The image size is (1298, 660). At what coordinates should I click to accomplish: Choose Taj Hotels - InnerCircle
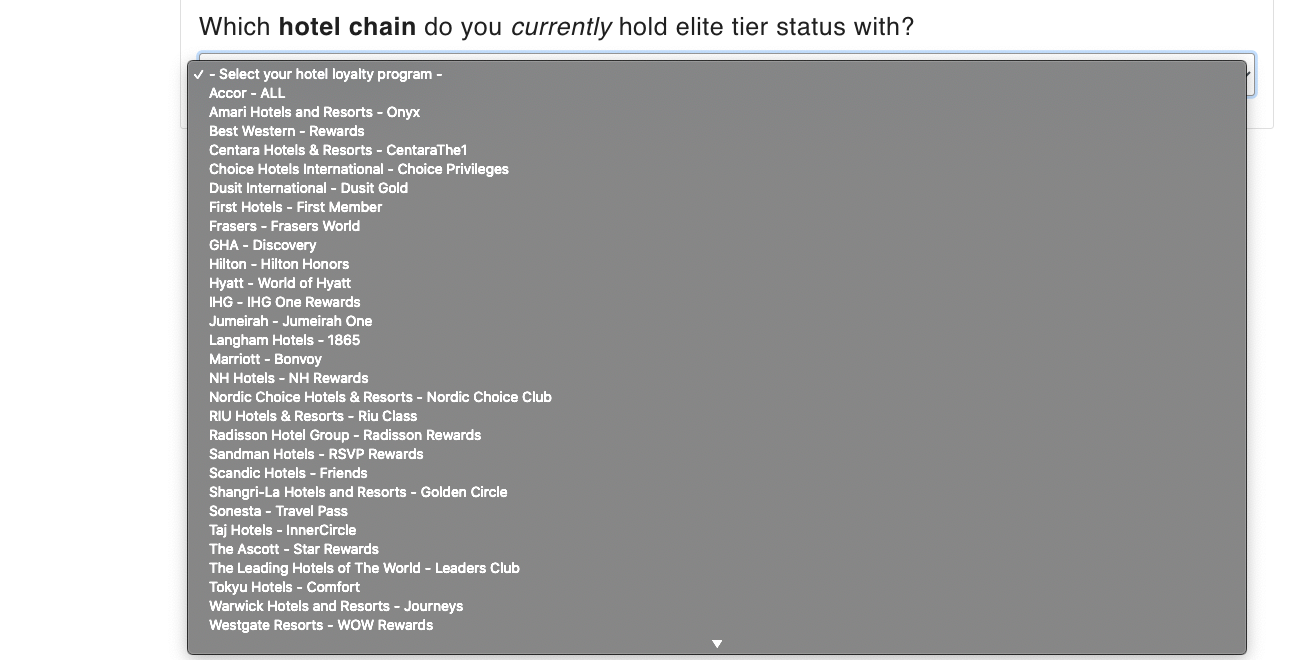pos(716,530)
